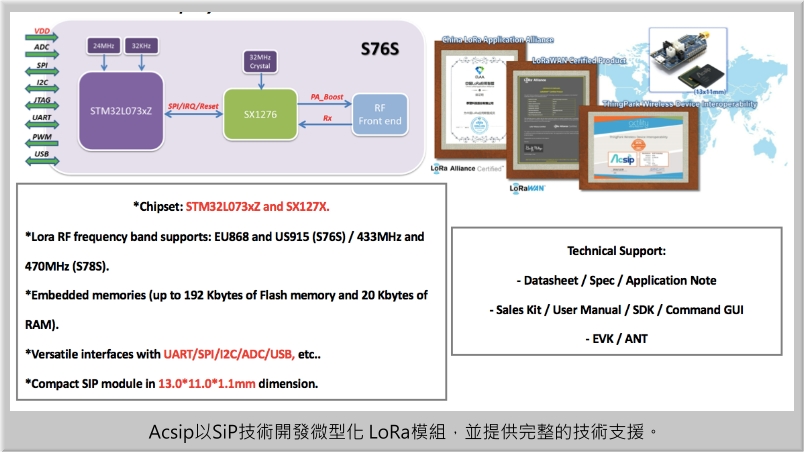Click the LoRa Alliance Certified logo

467,169
